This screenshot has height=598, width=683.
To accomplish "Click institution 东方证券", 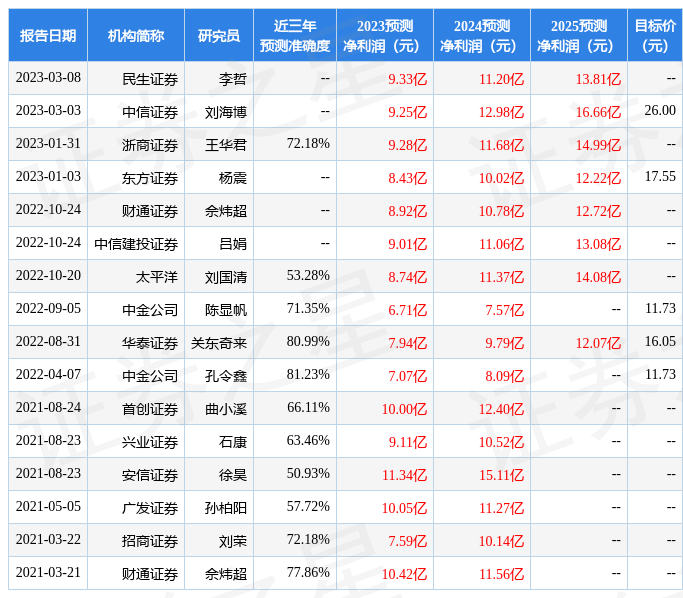I will 150,178.
